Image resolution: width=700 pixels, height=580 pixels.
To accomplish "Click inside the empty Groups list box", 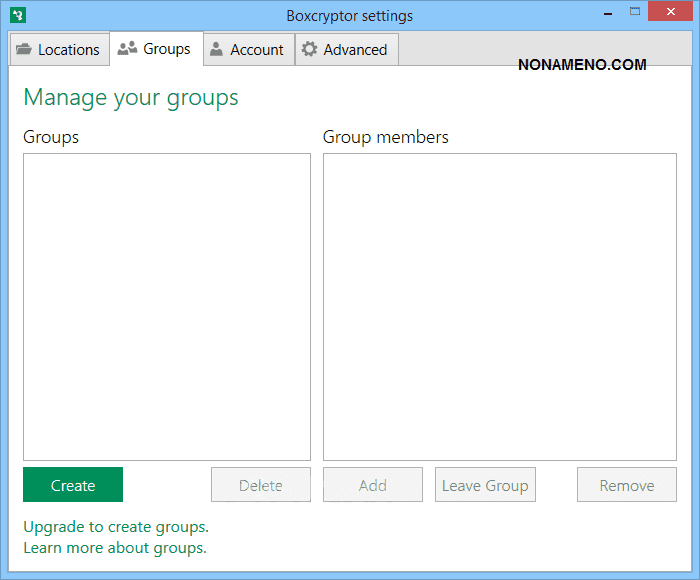I will point(166,306).
